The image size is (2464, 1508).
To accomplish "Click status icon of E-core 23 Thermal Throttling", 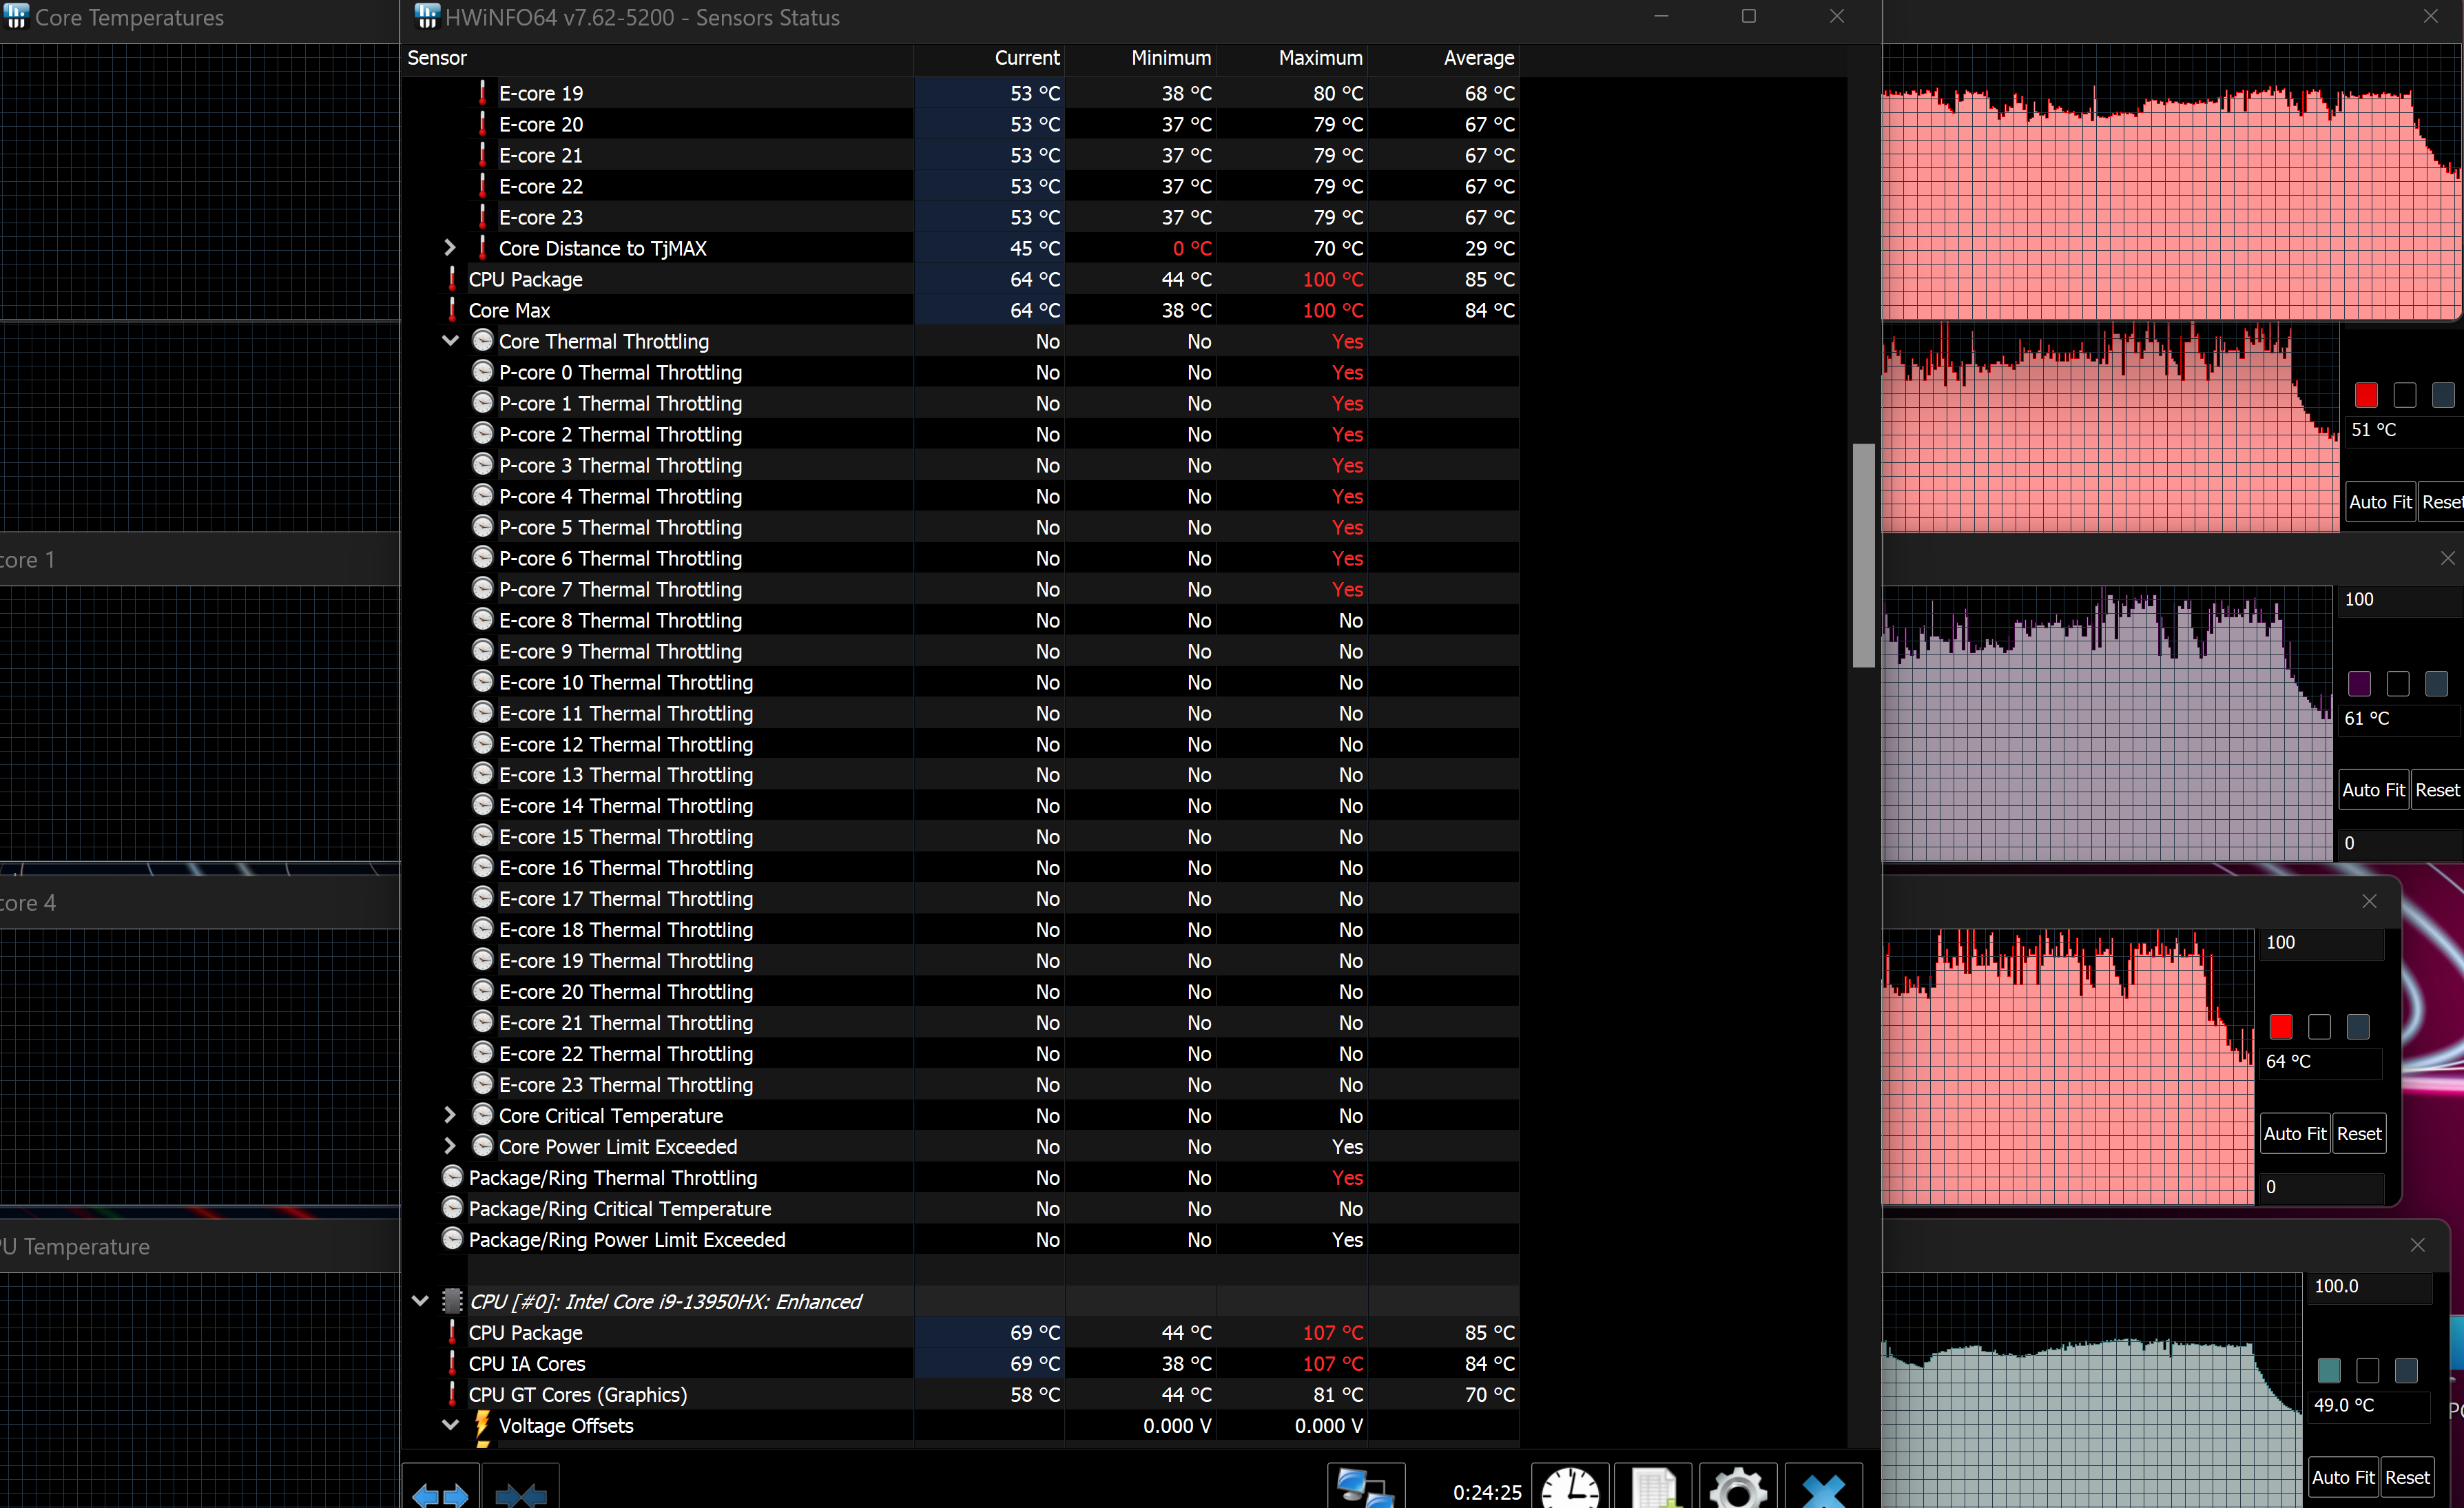I will 483,1084.
